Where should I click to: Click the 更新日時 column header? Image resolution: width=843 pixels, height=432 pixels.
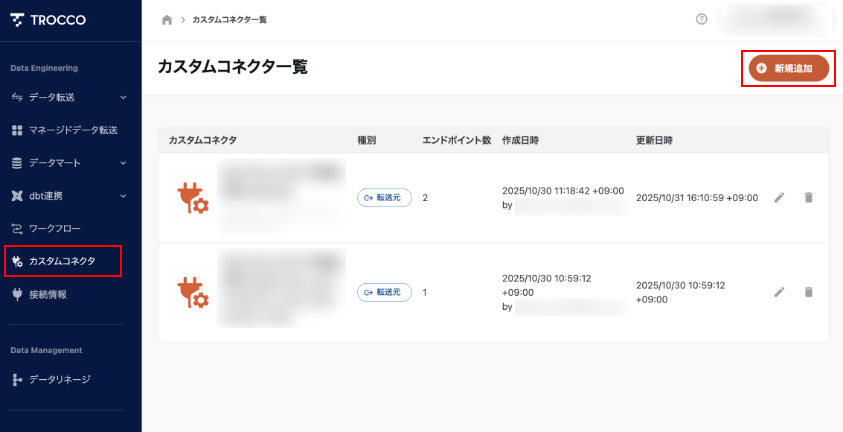click(x=654, y=140)
